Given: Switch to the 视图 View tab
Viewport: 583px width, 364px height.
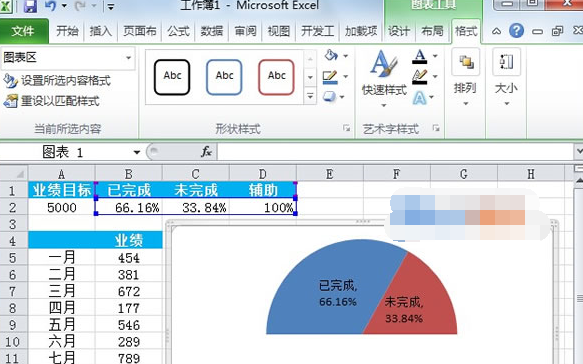Looking at the screenshot, I should point(279,31).
